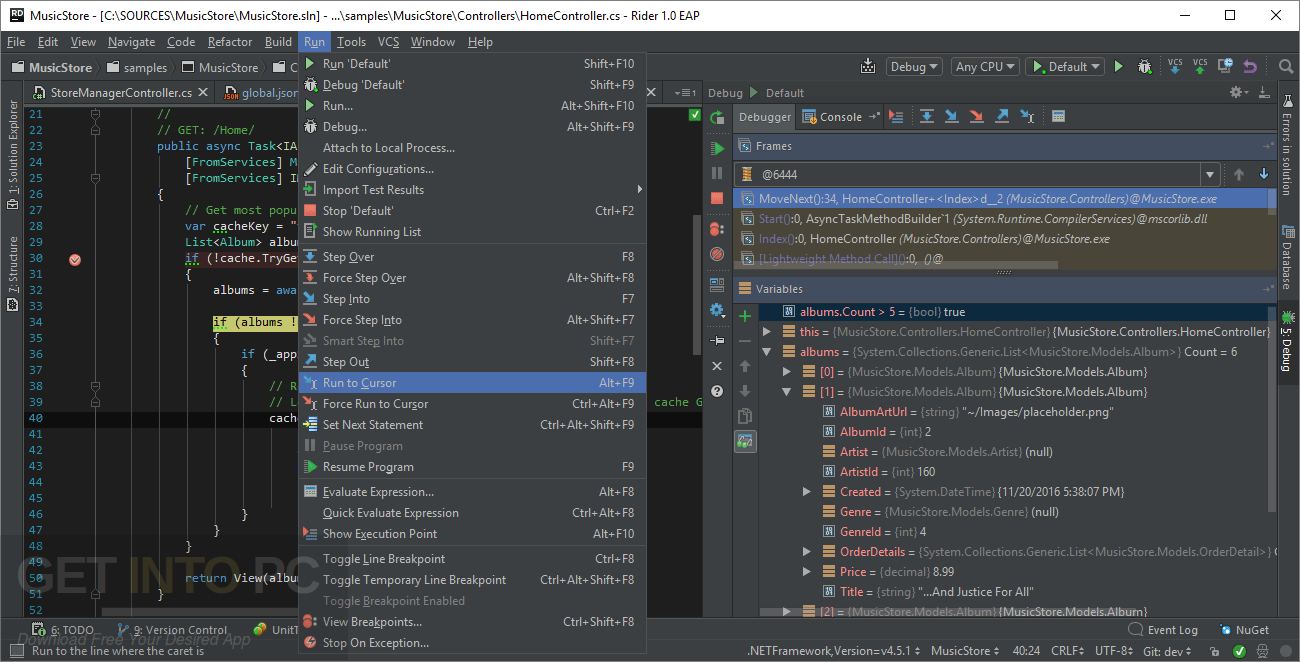Screen dimensions: 1300x662
Task: Expand the OrderDetails variable node
Action: pos(807,552)
